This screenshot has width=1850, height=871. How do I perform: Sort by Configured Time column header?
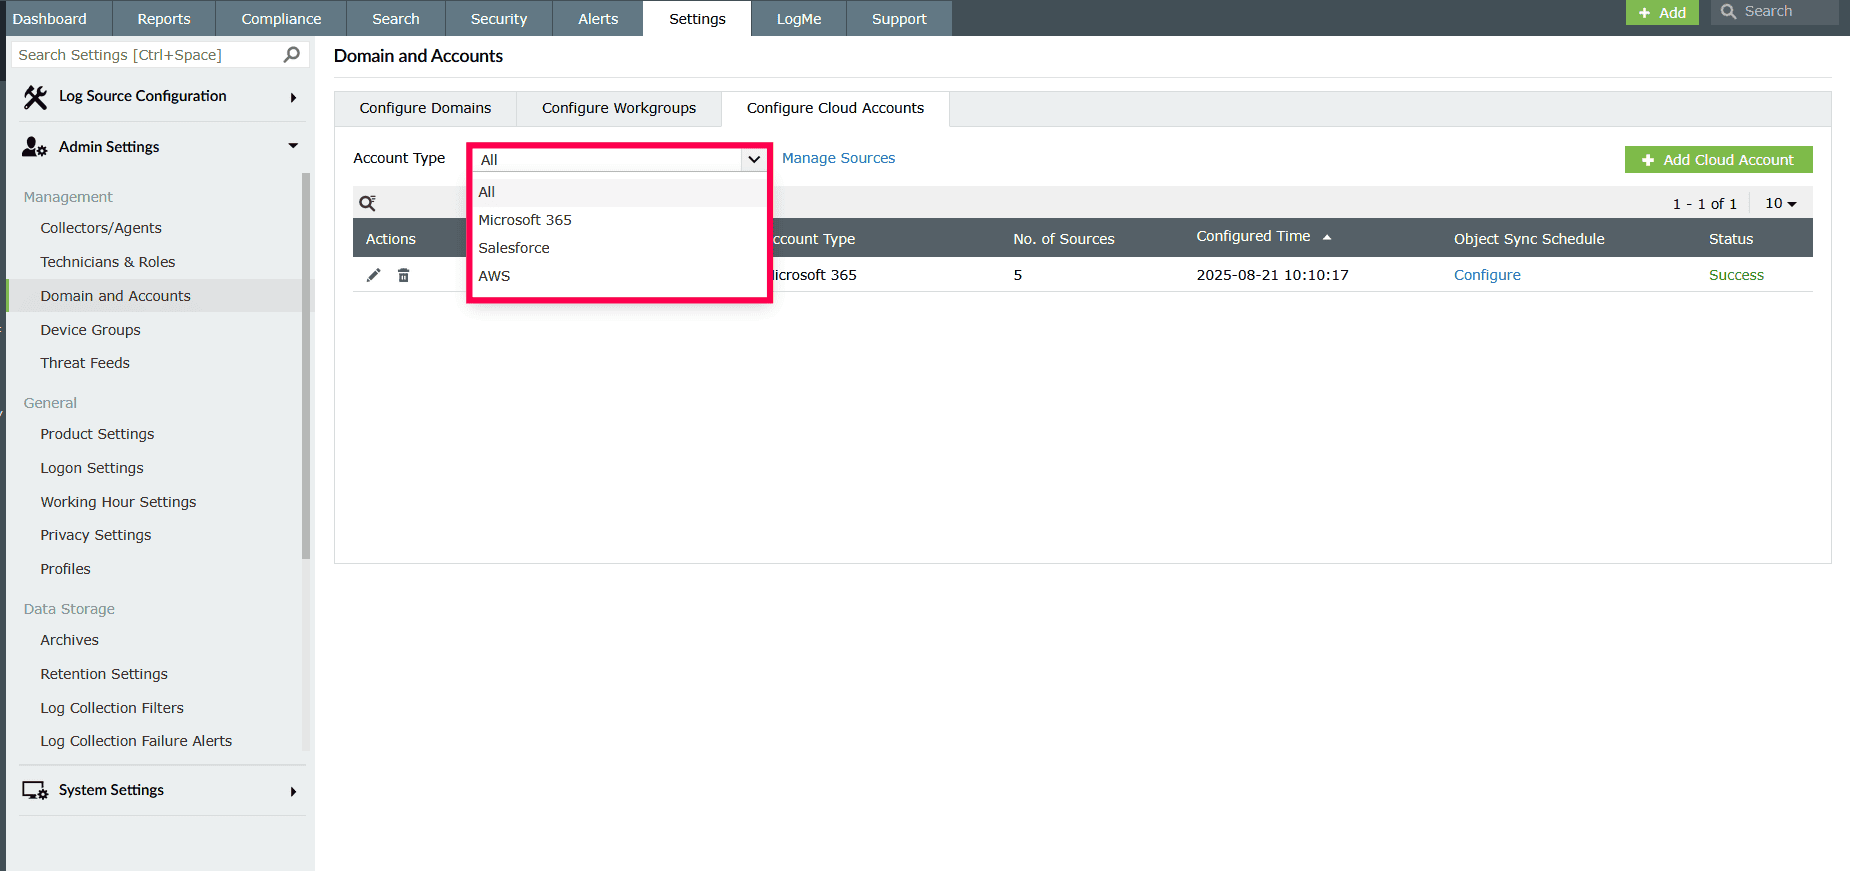(x=1253, y=236)
